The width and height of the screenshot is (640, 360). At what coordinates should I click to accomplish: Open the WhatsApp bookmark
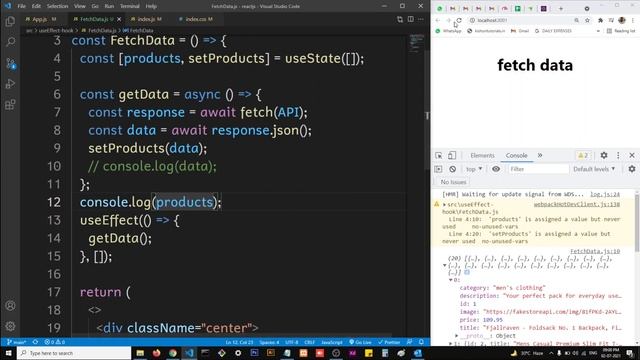(x=448, y=31)
